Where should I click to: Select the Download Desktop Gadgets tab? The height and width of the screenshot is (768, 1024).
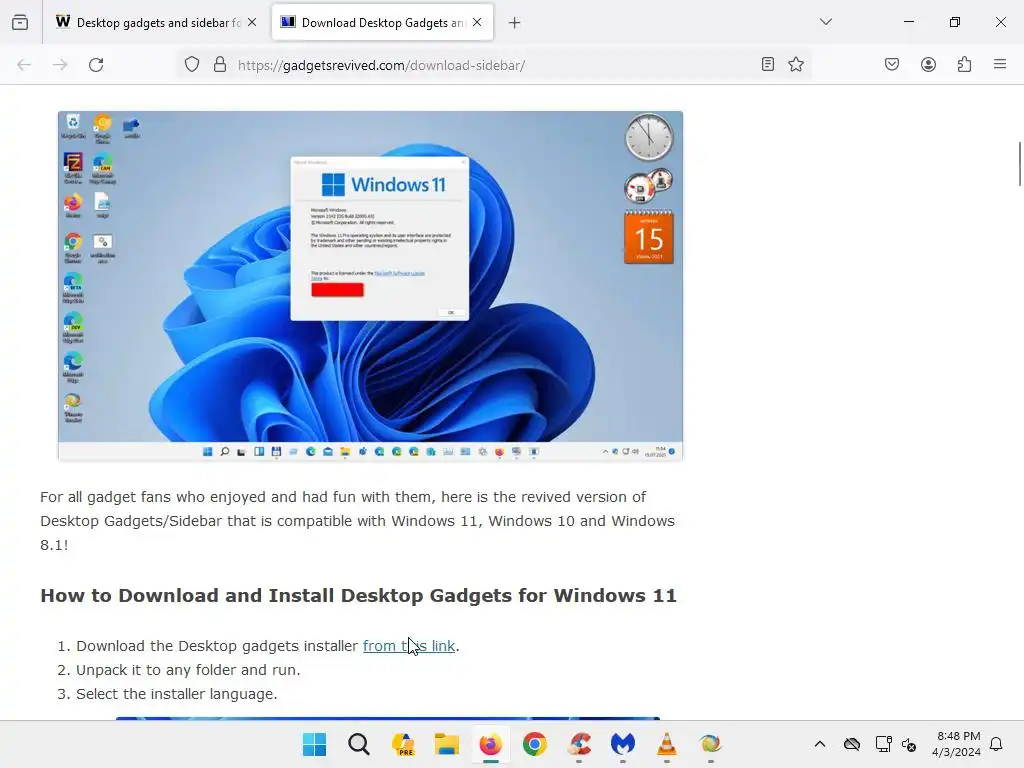[x=381, y=22]
